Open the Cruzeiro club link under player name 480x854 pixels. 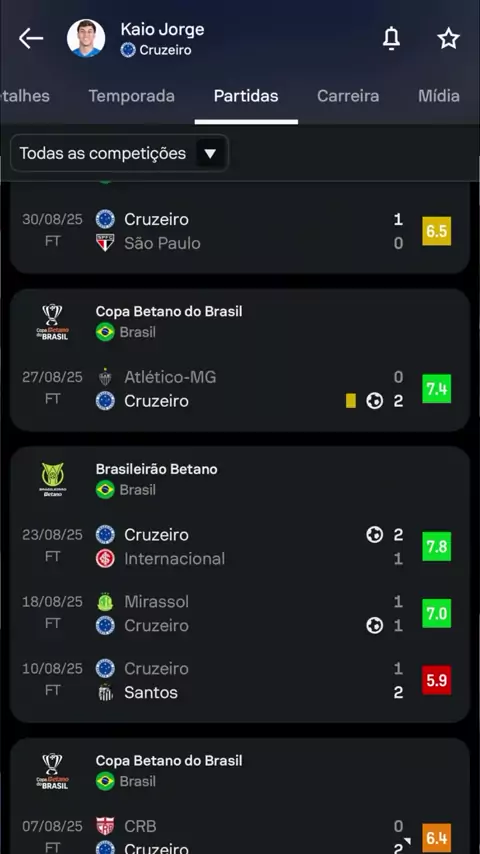[x=156, y=50]
